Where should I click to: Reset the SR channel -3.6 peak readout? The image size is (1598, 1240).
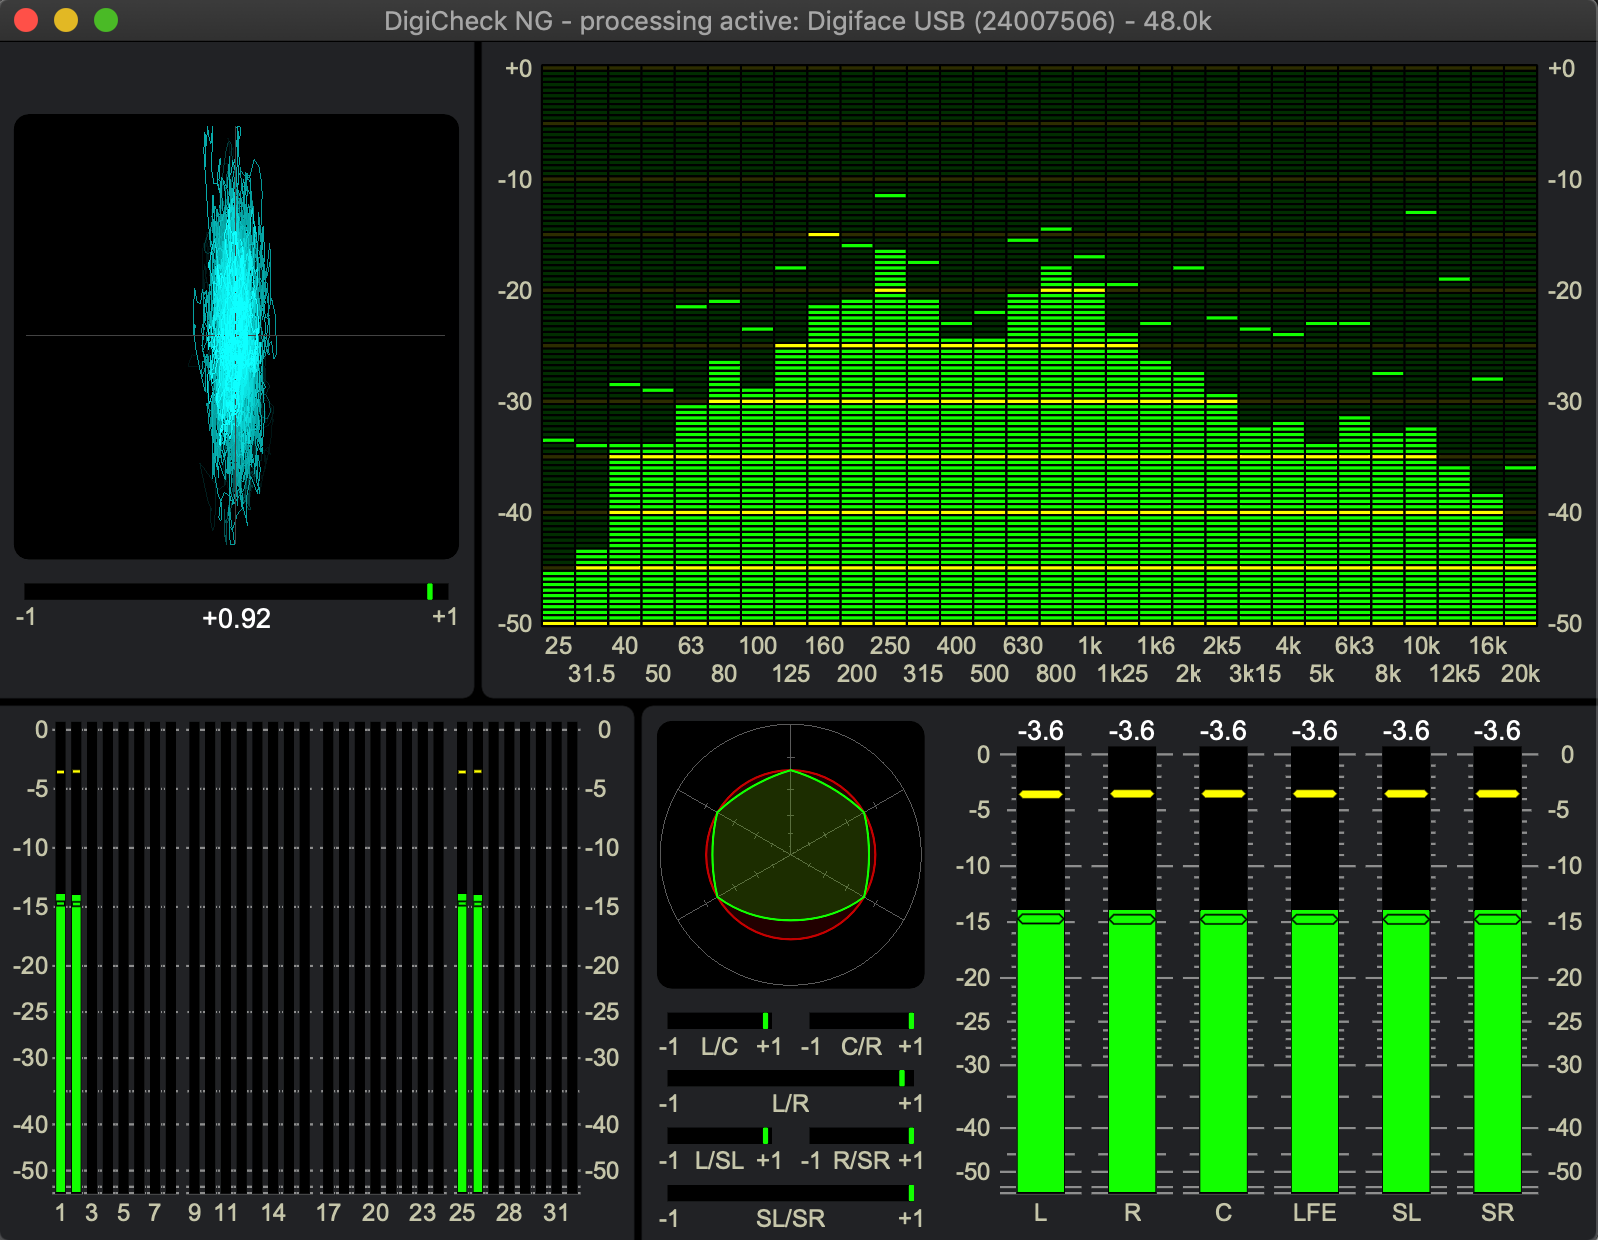[1497, 731]
